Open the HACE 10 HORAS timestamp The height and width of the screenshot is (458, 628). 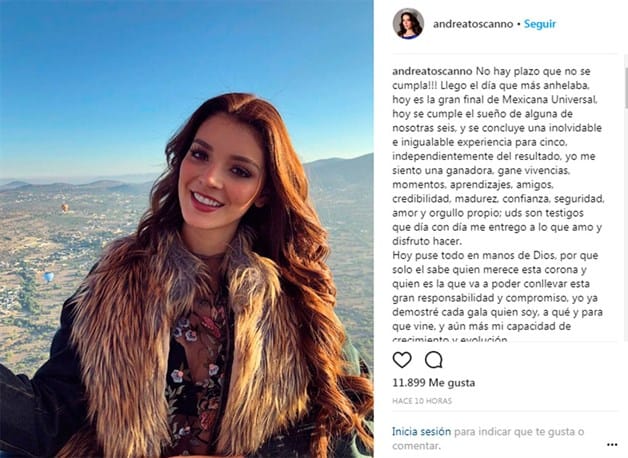(x=422, y=401)
